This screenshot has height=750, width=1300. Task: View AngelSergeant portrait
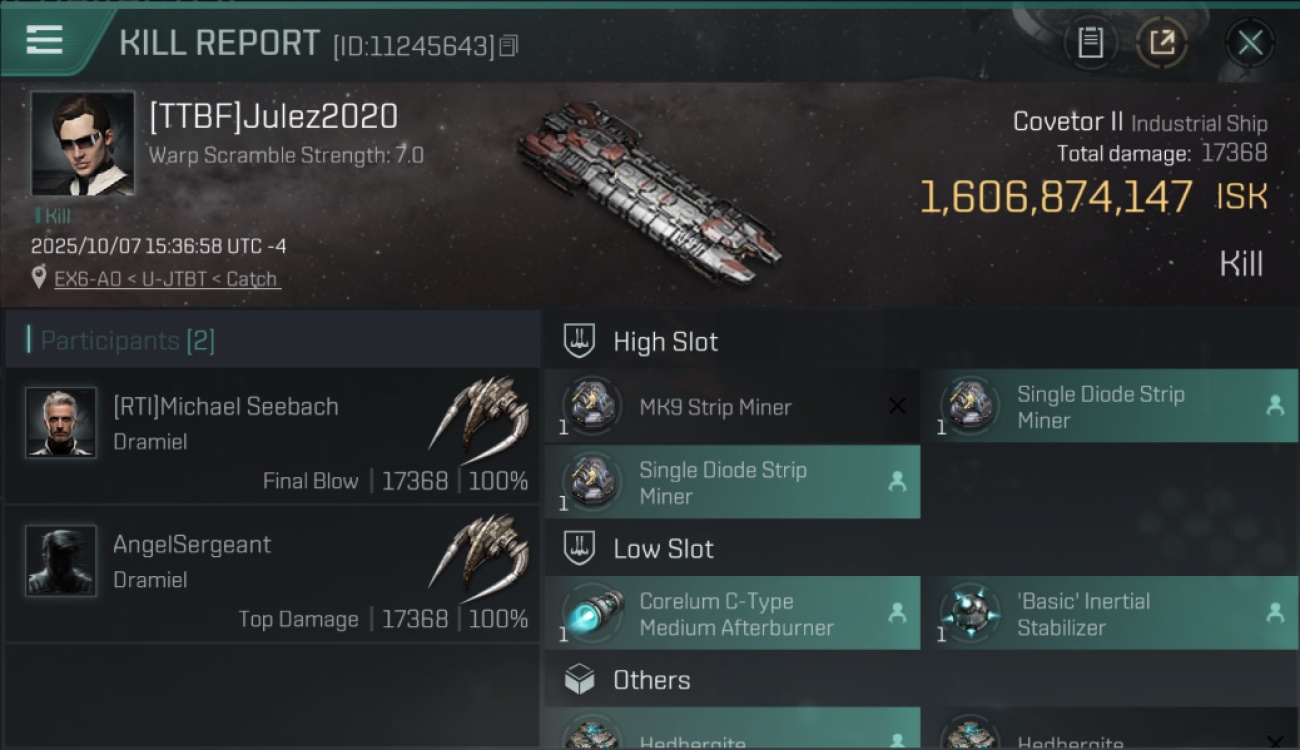coord(61,560)
